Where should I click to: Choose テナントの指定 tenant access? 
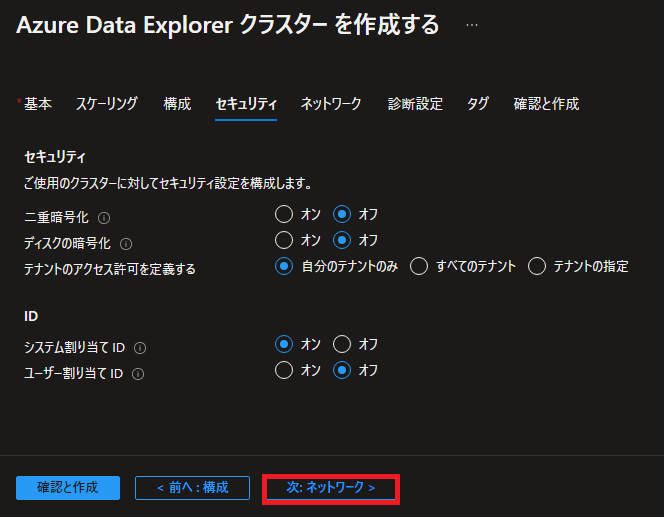pos(537,266)
